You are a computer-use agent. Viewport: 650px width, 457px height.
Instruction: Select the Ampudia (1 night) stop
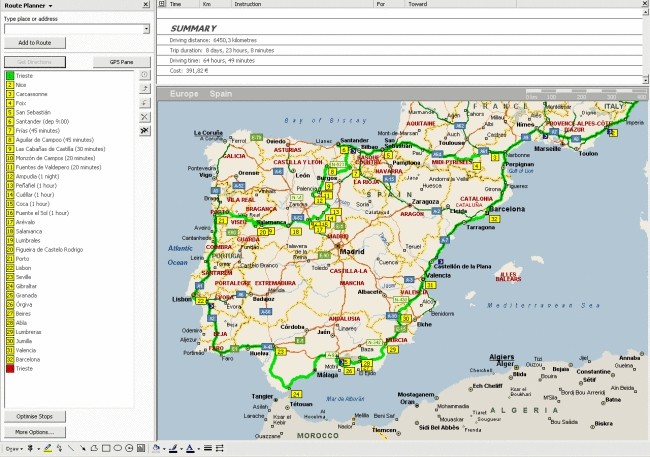tap(37, 176)
